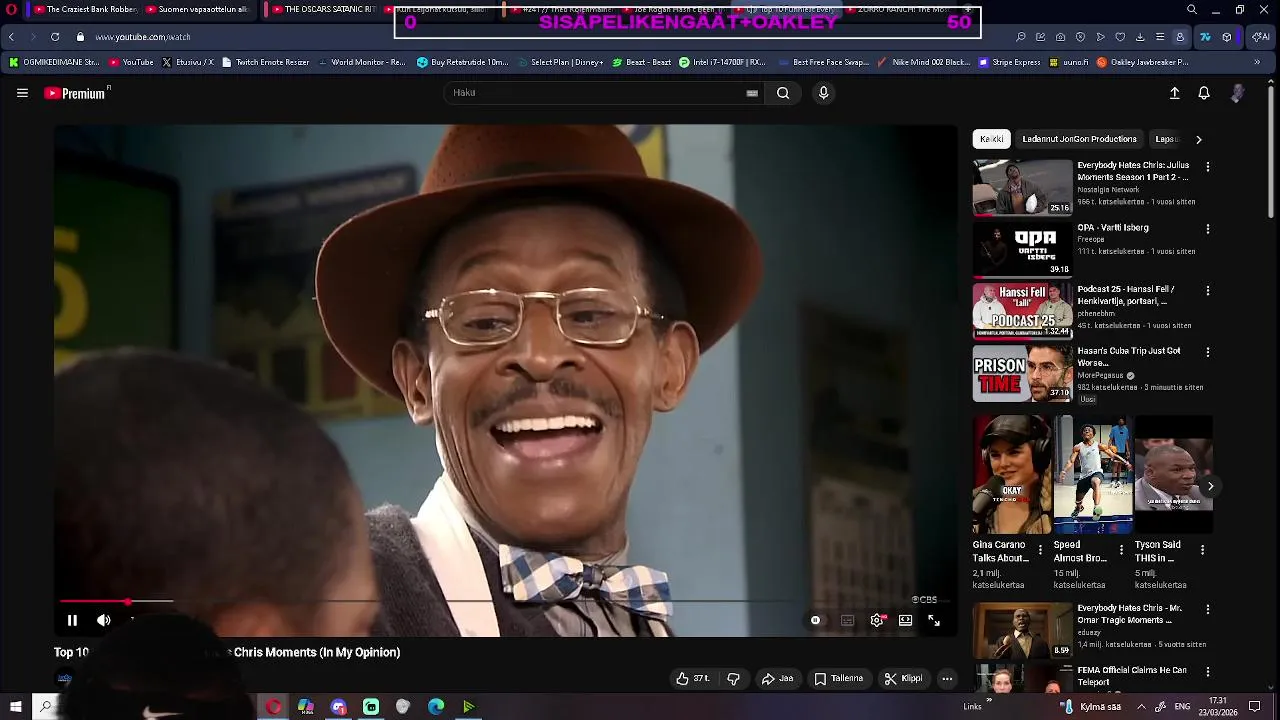Open Hasan's Cuba Trip video title
This screenshot has width=1280, height=720.
(x=1129, y=357)
